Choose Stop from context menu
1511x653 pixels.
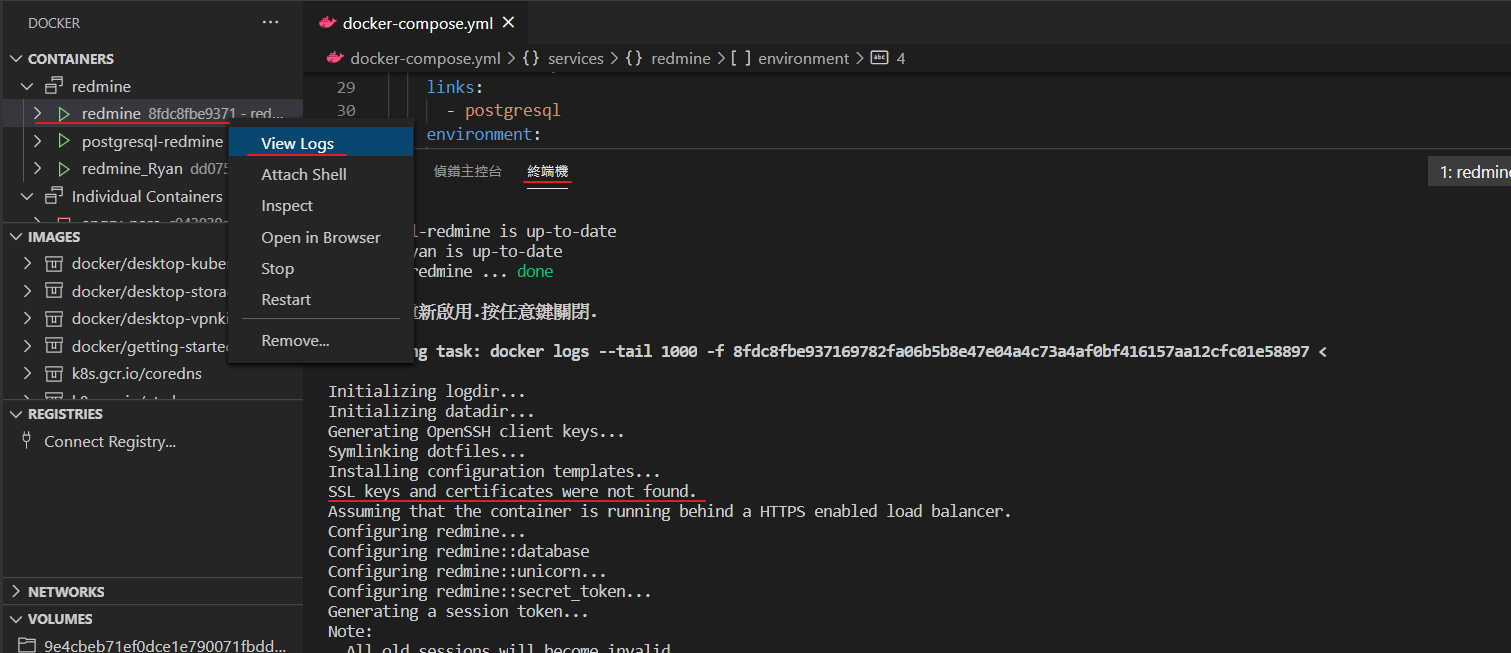pyautogui.click(x=321, y=269)
